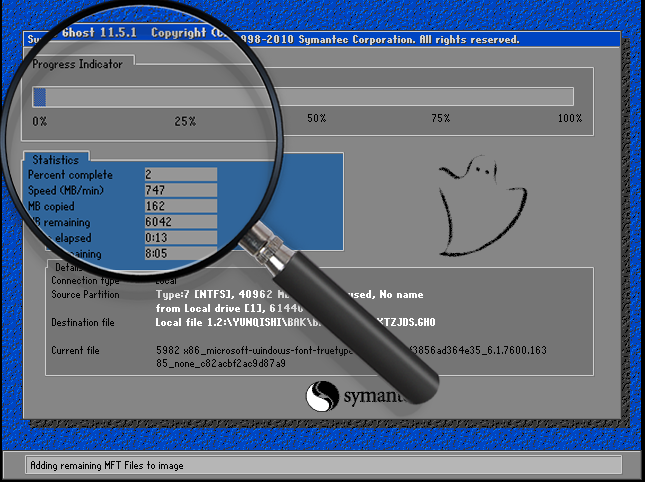Click the MB remaining value 6042

(x=181, y=222)
